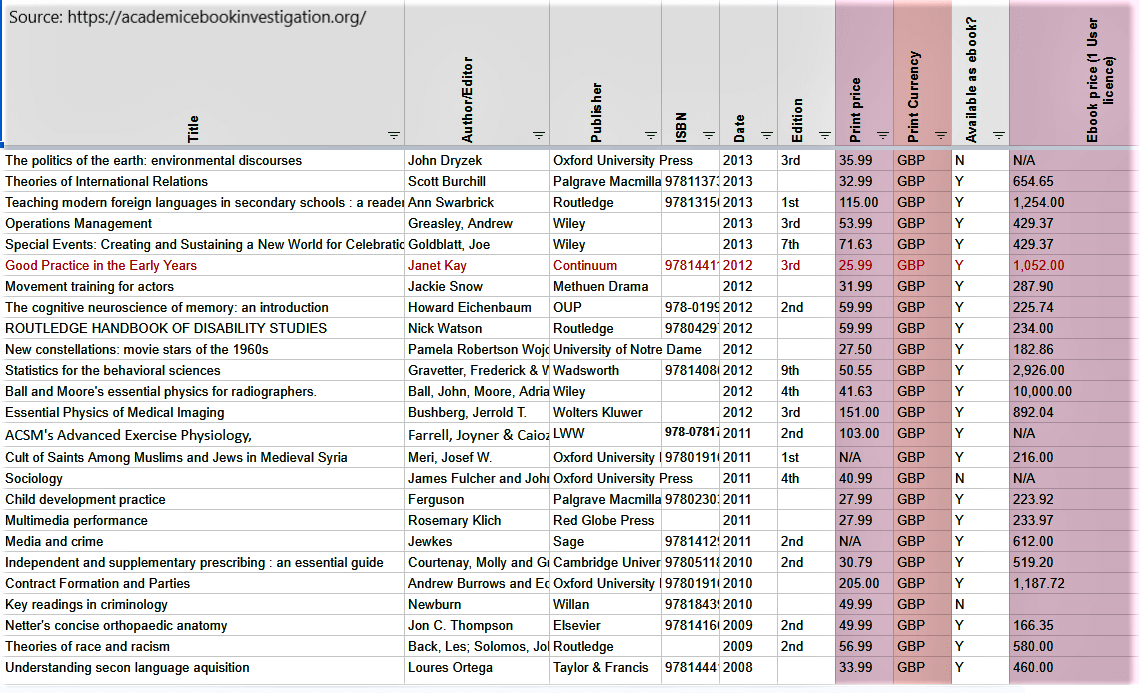Click the academicebookinvestigation.org source URL

point(216,17)
